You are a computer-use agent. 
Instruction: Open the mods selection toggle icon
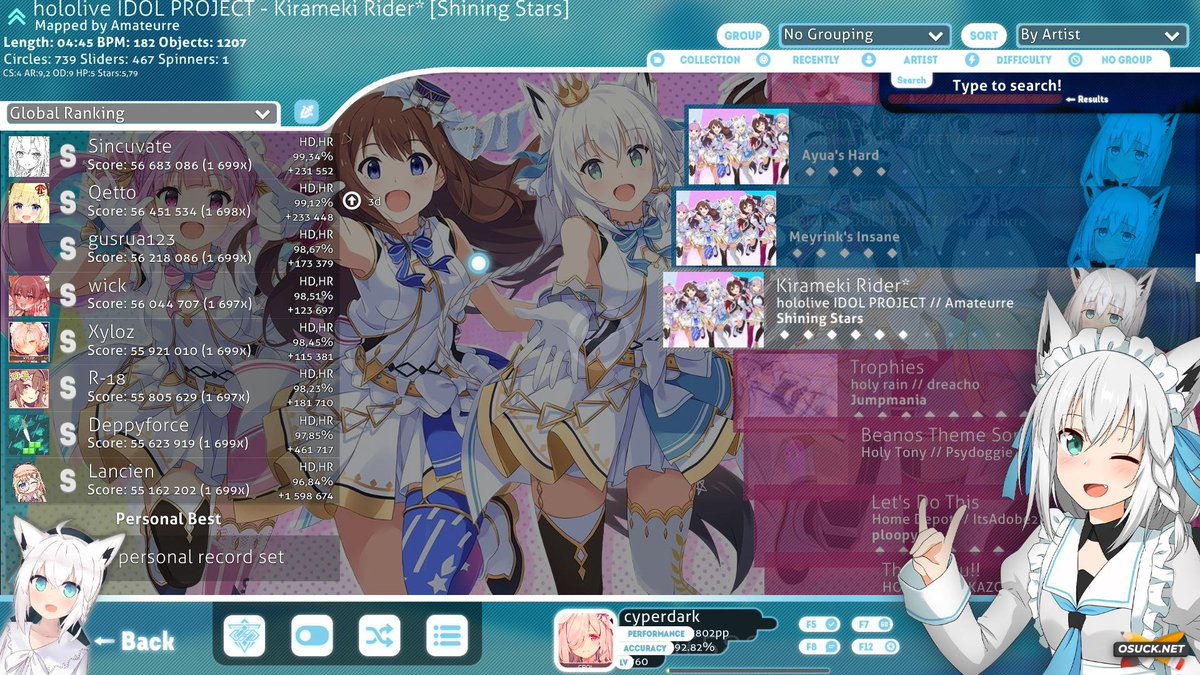pyautogui.click(x=312, y=635)
